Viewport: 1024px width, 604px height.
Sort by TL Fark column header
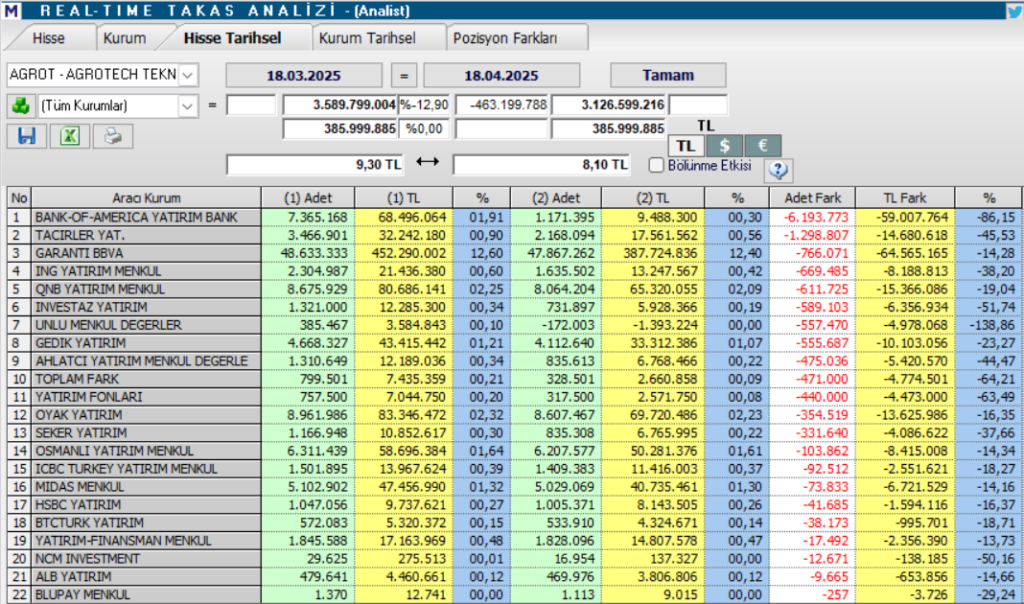click(x=905, y=198)
